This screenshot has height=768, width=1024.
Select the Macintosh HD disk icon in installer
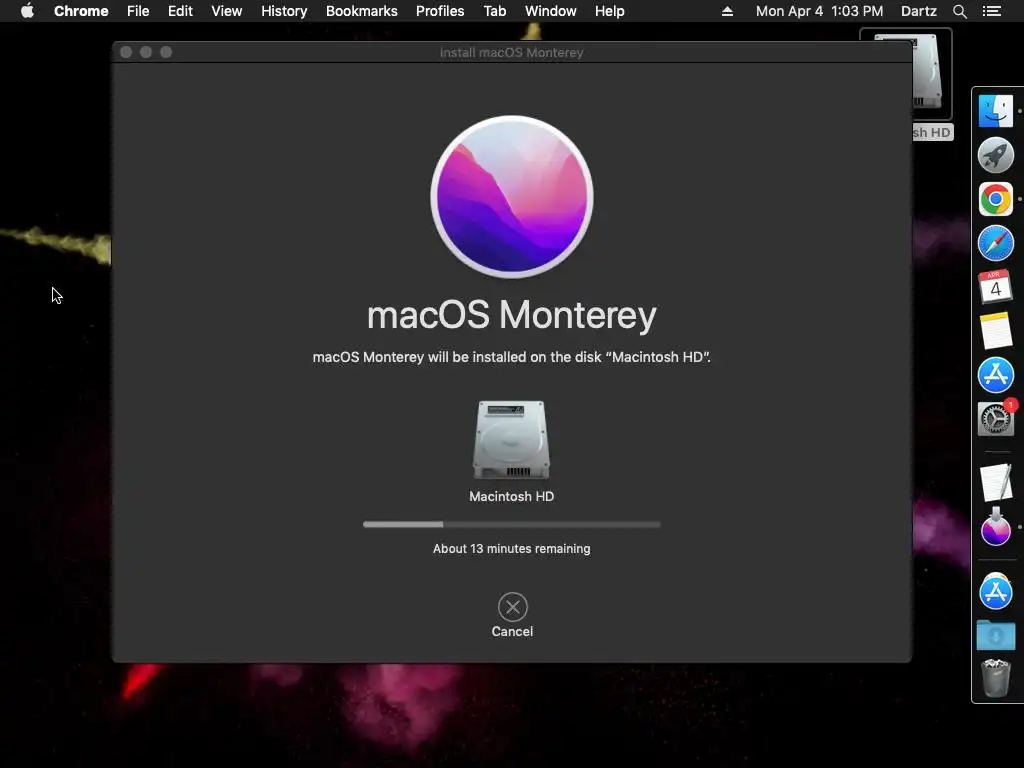tap(511, 440)
